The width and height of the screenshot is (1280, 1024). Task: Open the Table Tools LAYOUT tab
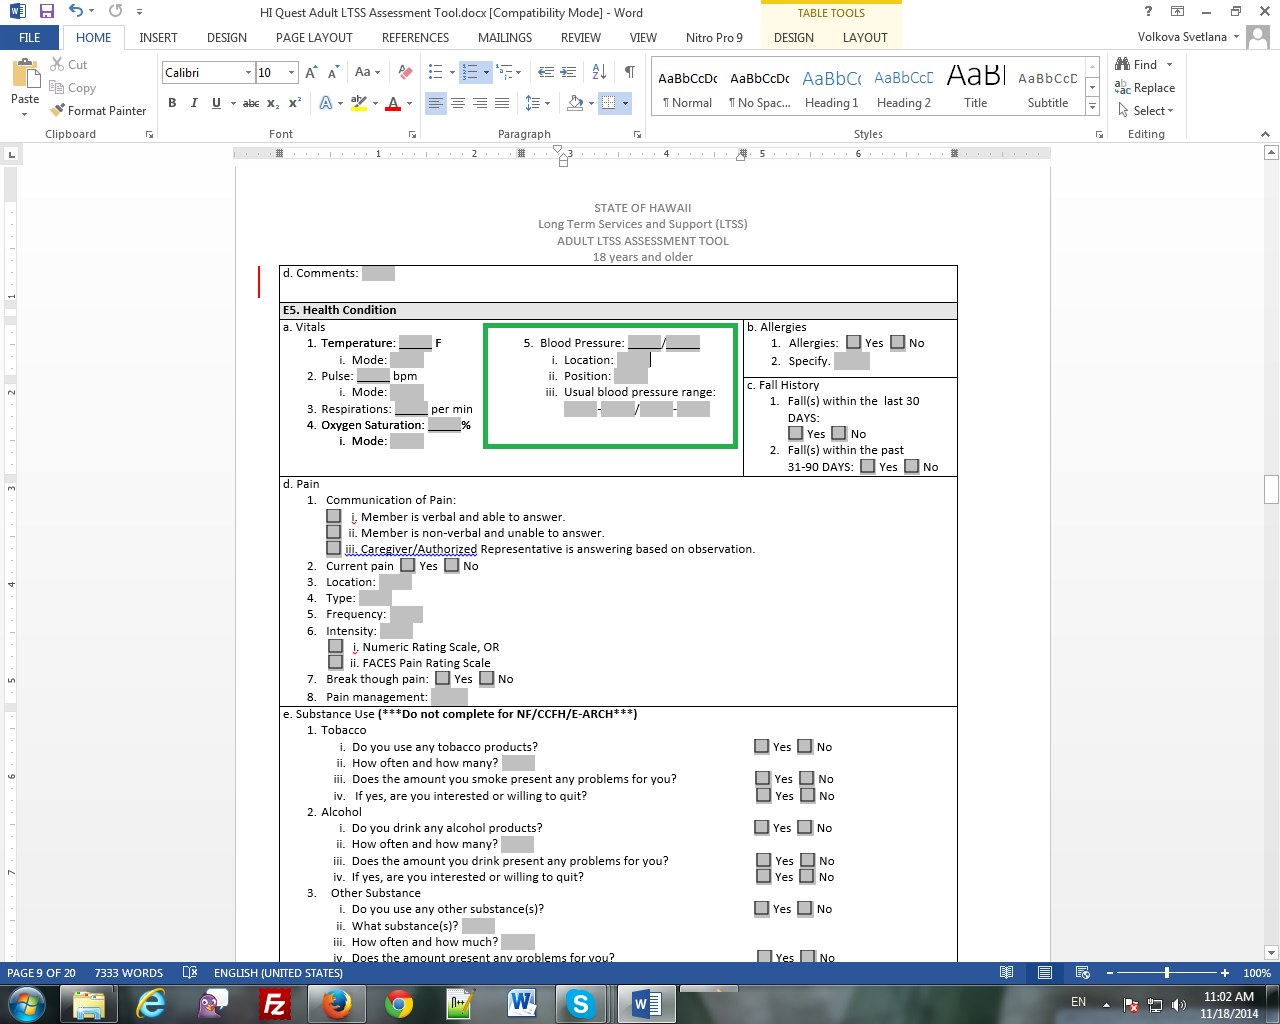coord(865,38)
